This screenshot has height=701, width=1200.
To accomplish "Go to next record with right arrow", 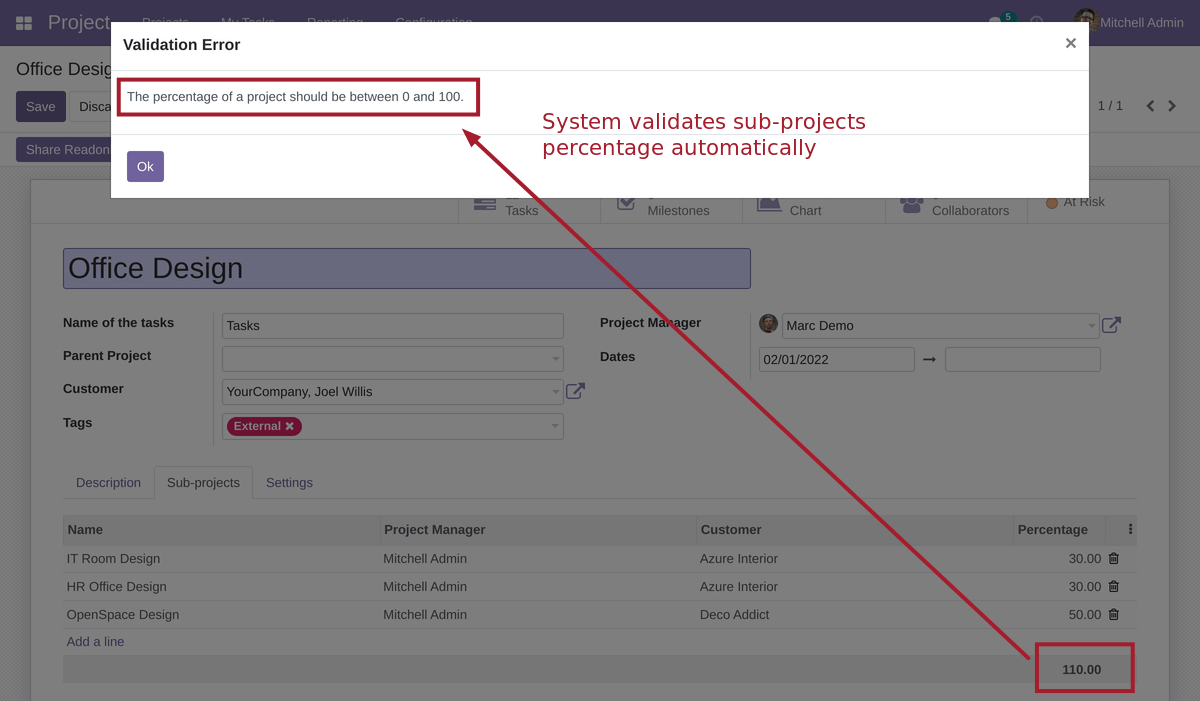I will (x=1173, y=105).
